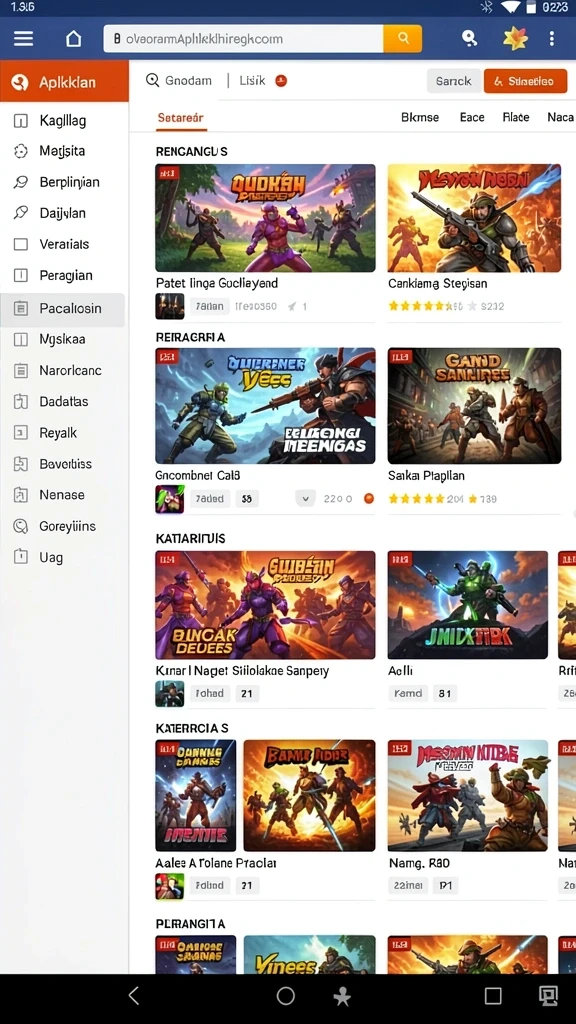The height and width of the screenshot is (1024, 576).
Task: Click the orange dot next to 220 0
Action: point(368,499)
